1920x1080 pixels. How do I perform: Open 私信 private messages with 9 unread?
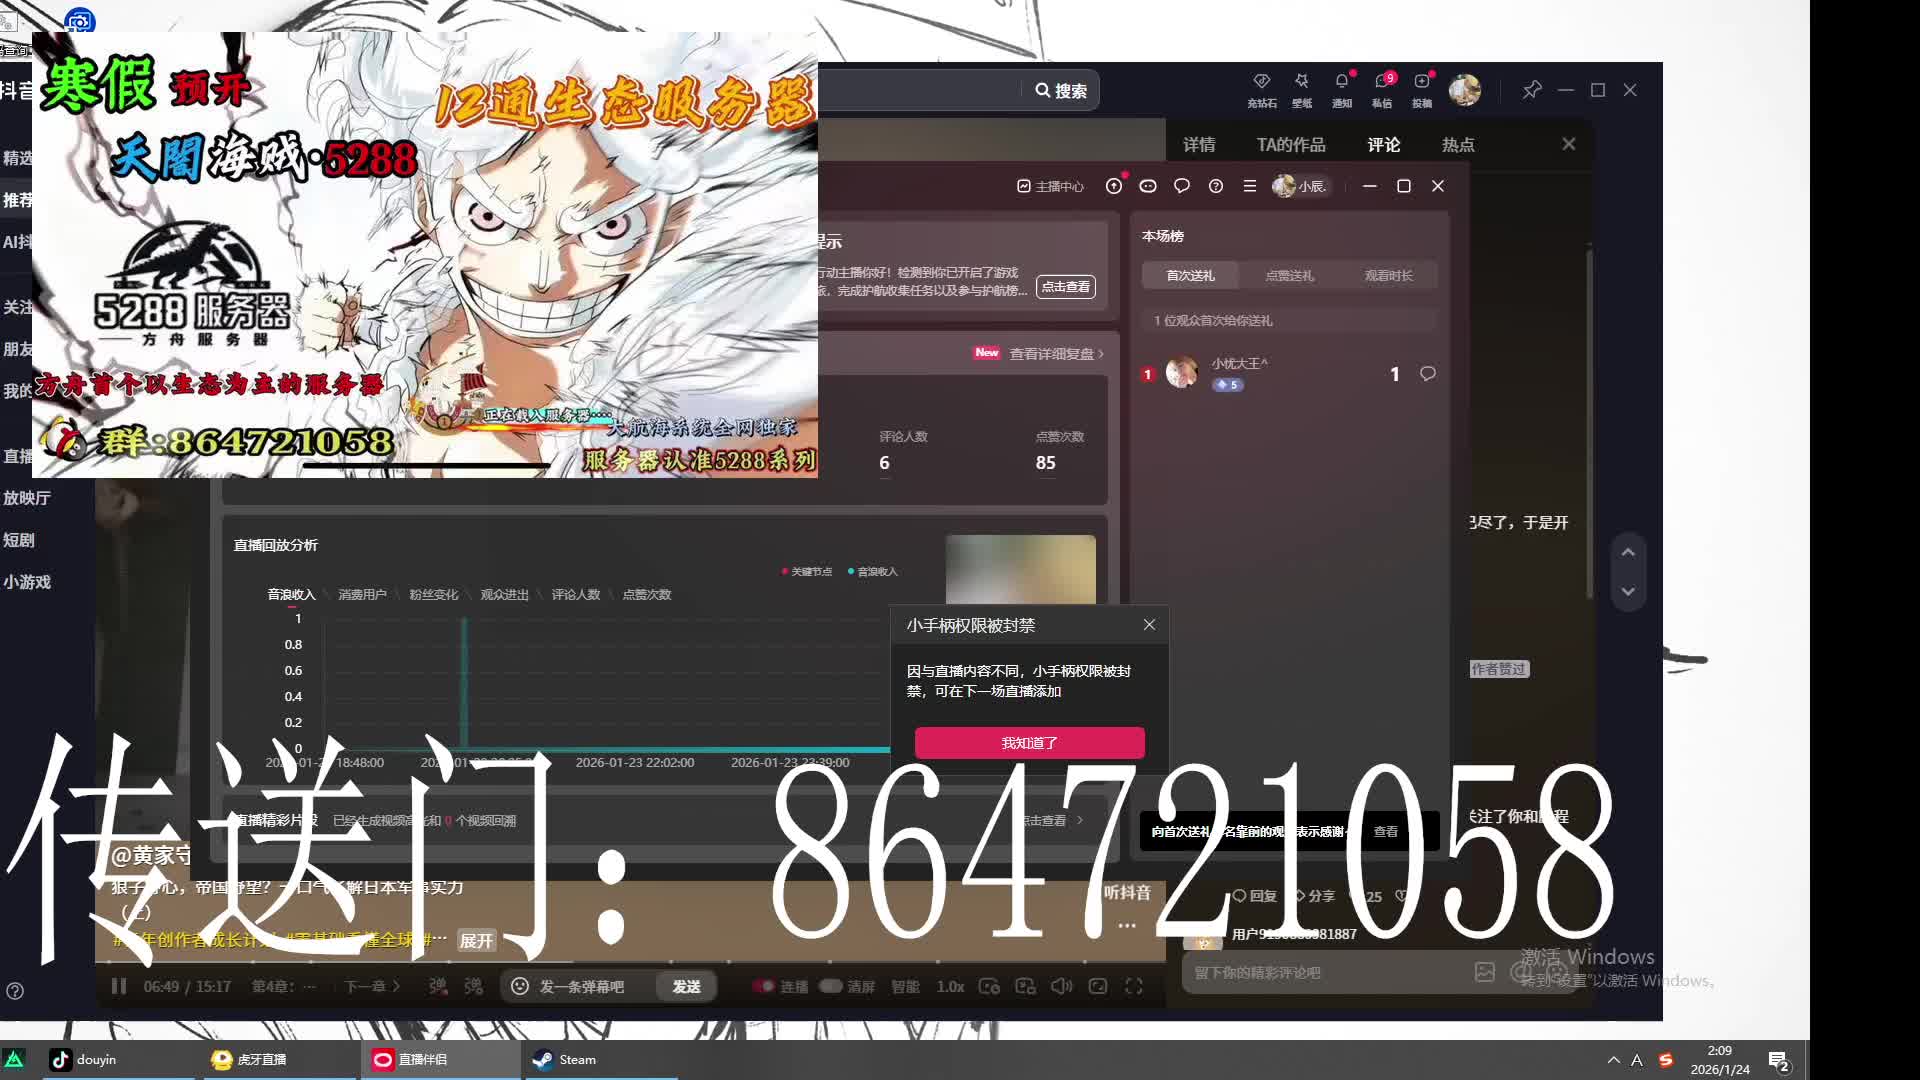pyautogui.click(x=1381, y=90)
